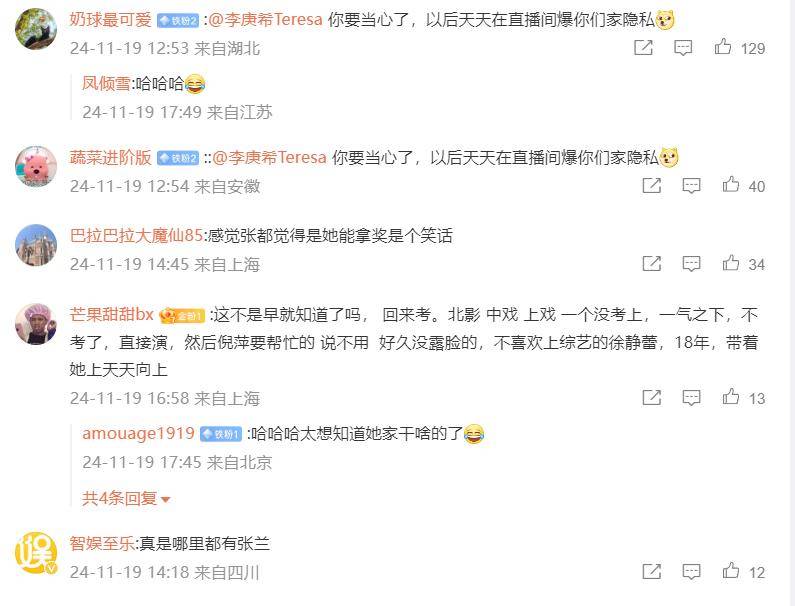Share 奶球最可爱's comment via the forward icon

coord(643,48)
